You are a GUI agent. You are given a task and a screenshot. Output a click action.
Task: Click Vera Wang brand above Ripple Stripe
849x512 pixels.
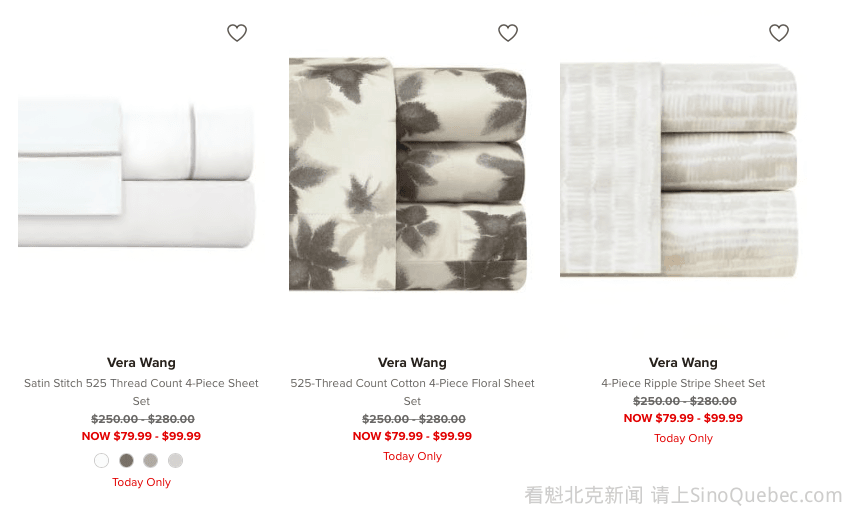click(683, 363)
